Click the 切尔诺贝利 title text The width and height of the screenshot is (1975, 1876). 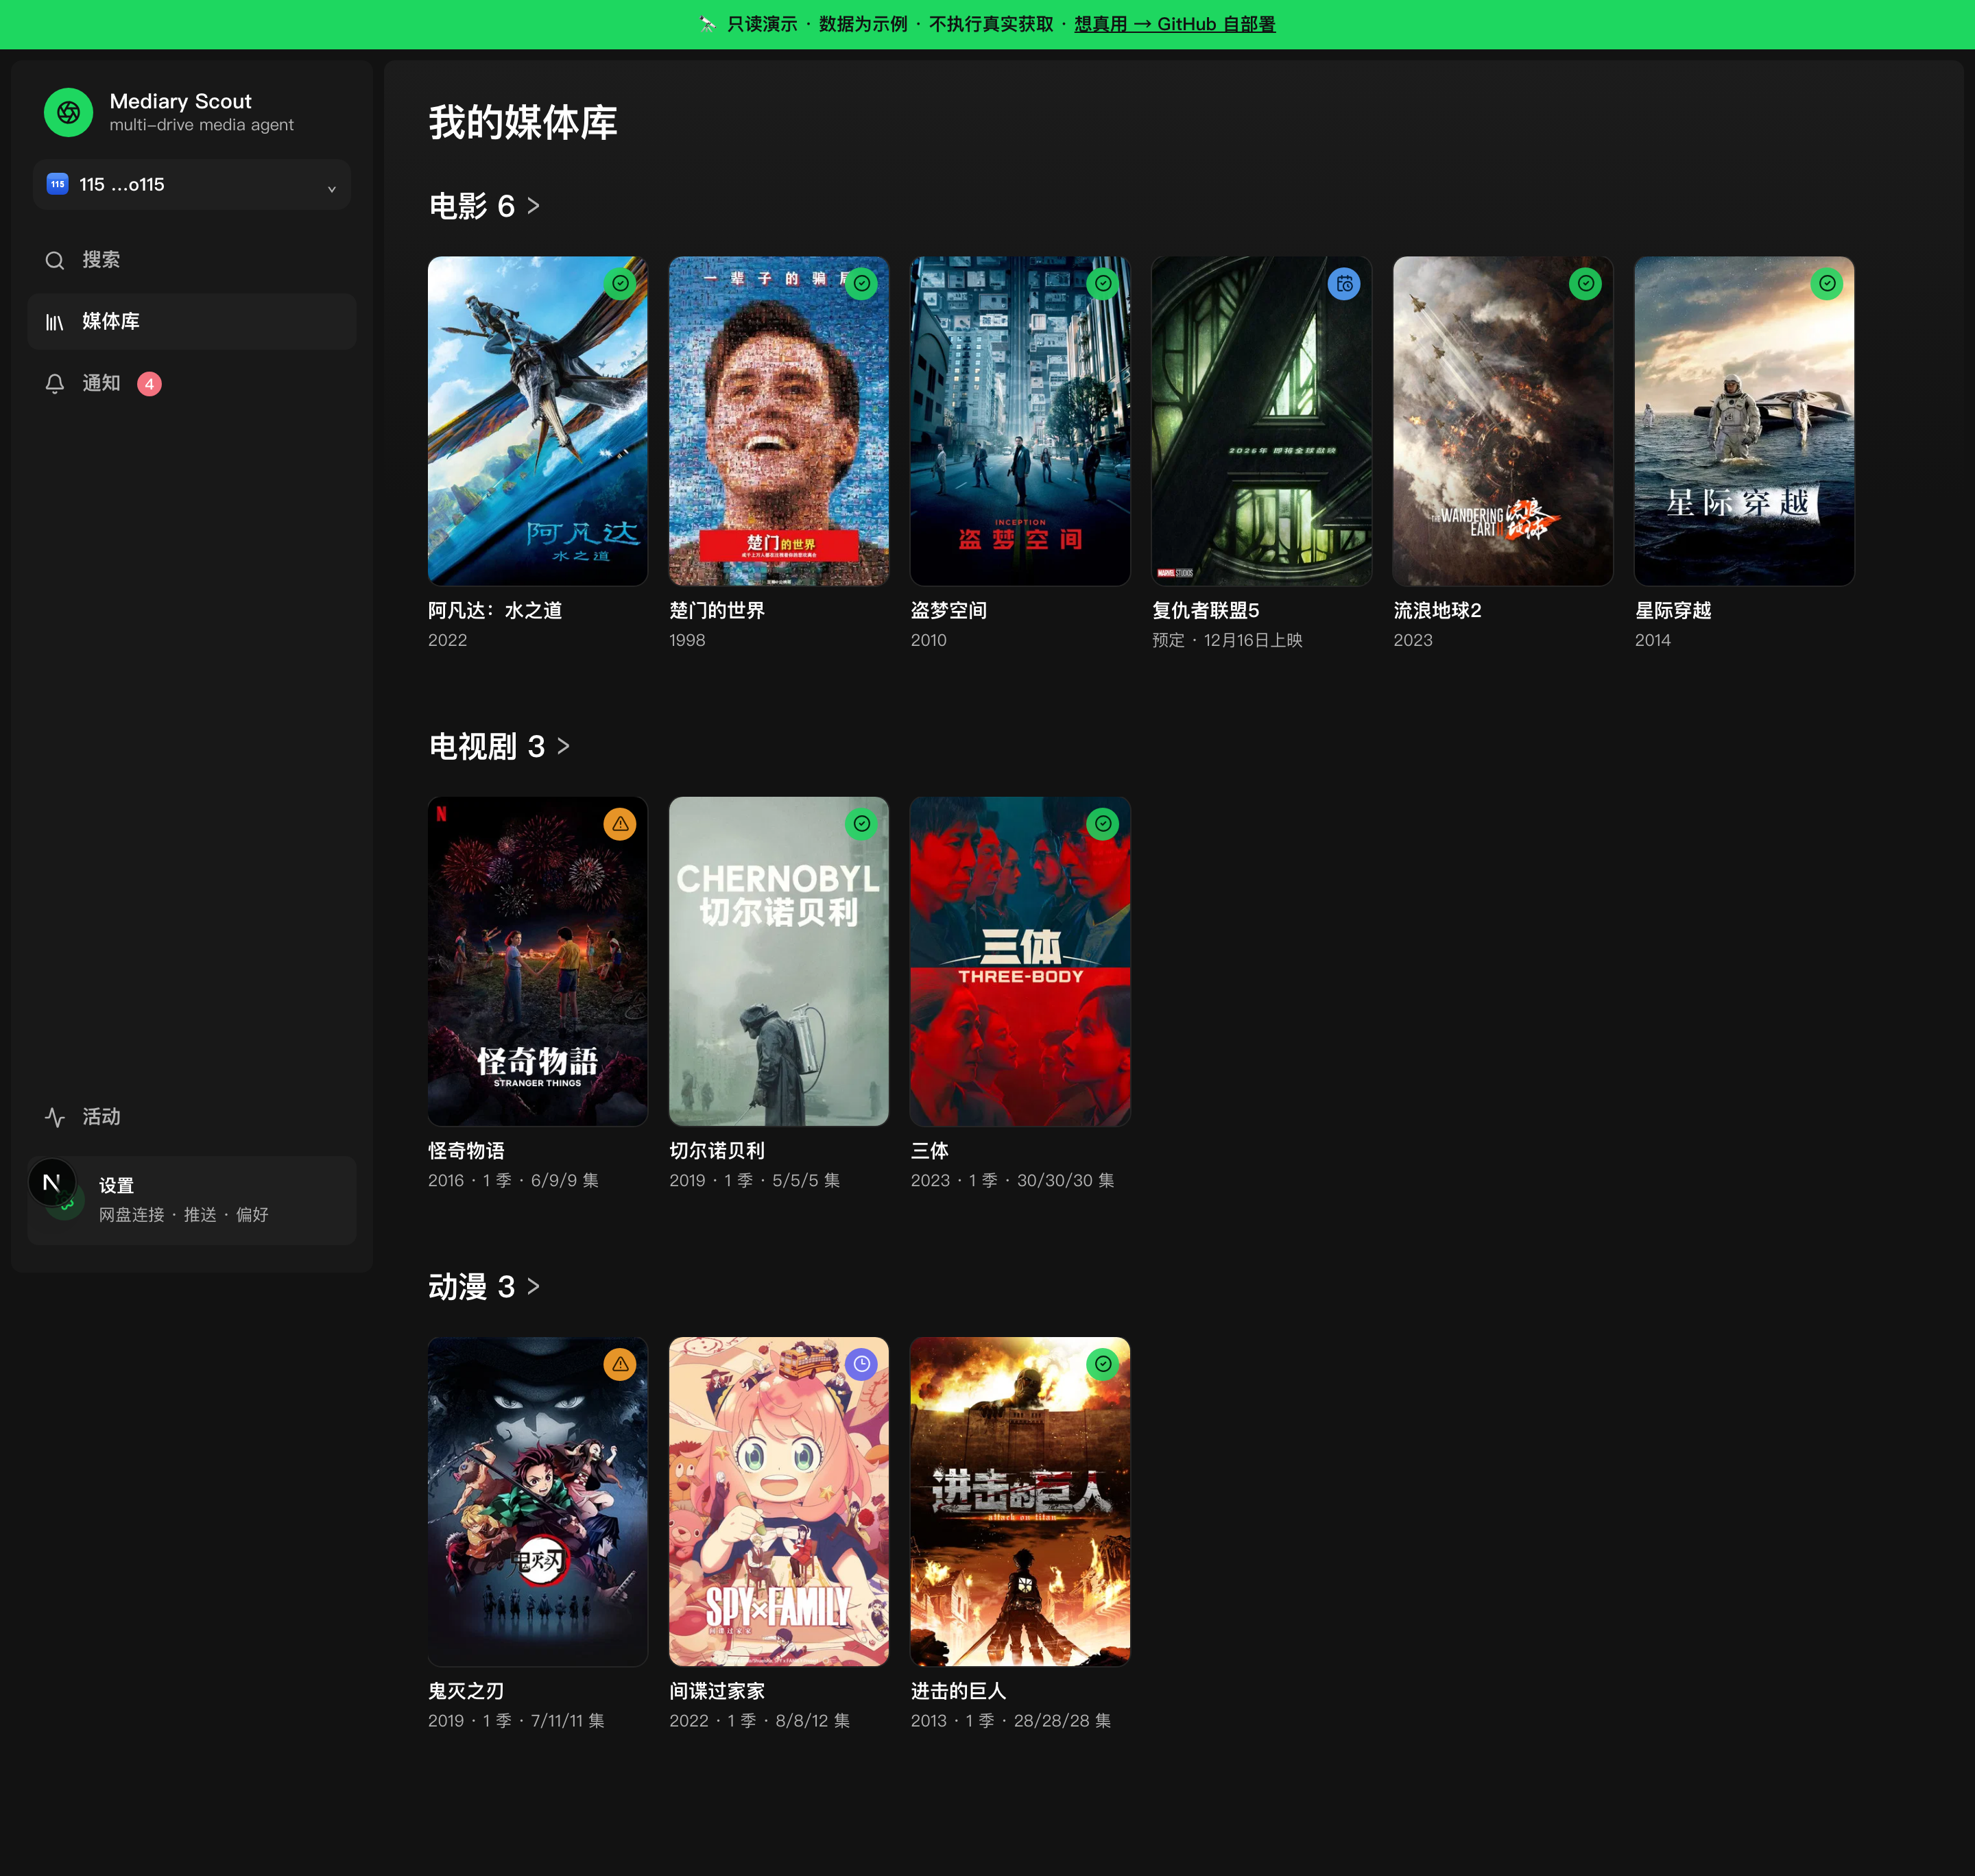(717, 1151)
